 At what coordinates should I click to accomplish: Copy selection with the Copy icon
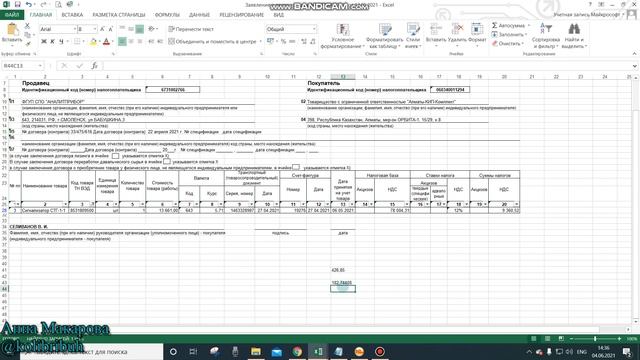[27, 35]
